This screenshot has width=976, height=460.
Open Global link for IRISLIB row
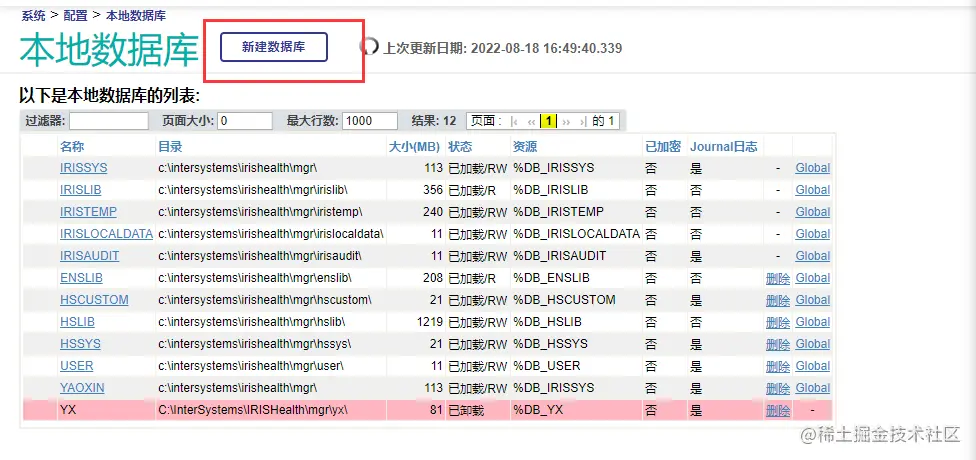pos(813,190)
